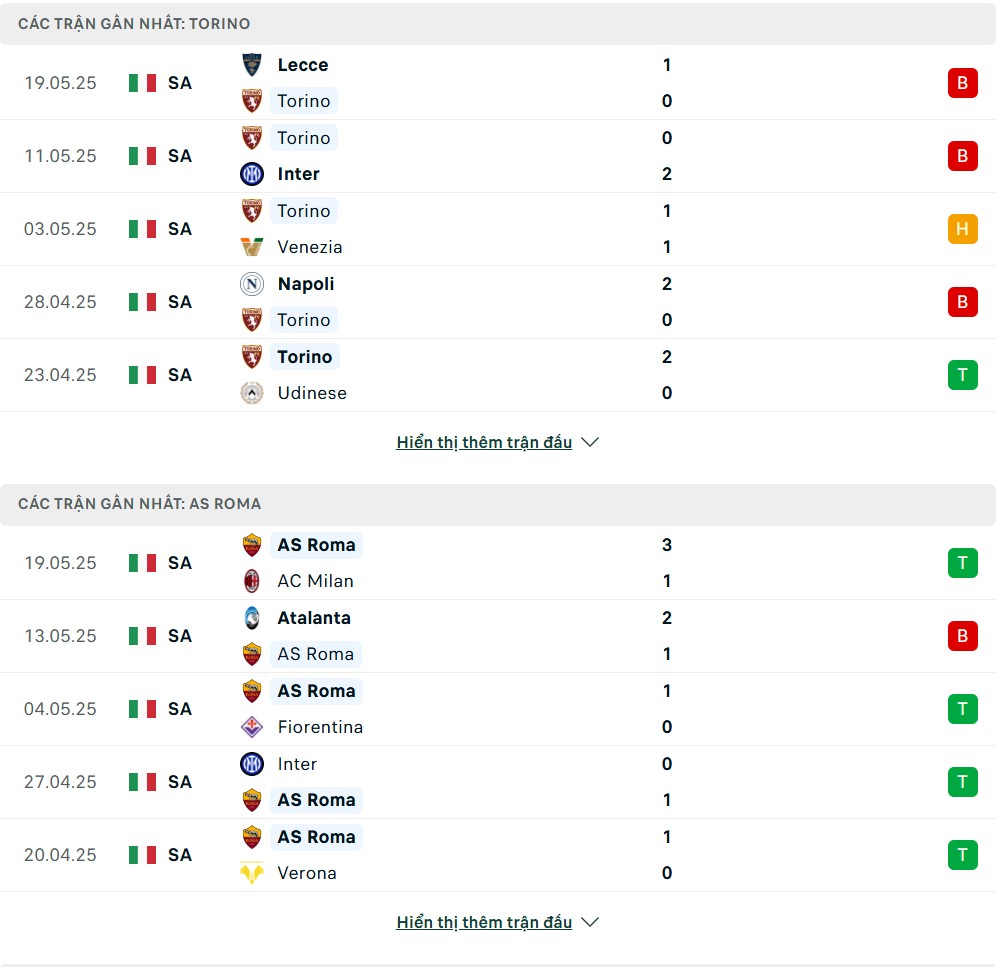Open 'Hiển thị thêm trận đấu' under AS Roma

coord(484,922)
